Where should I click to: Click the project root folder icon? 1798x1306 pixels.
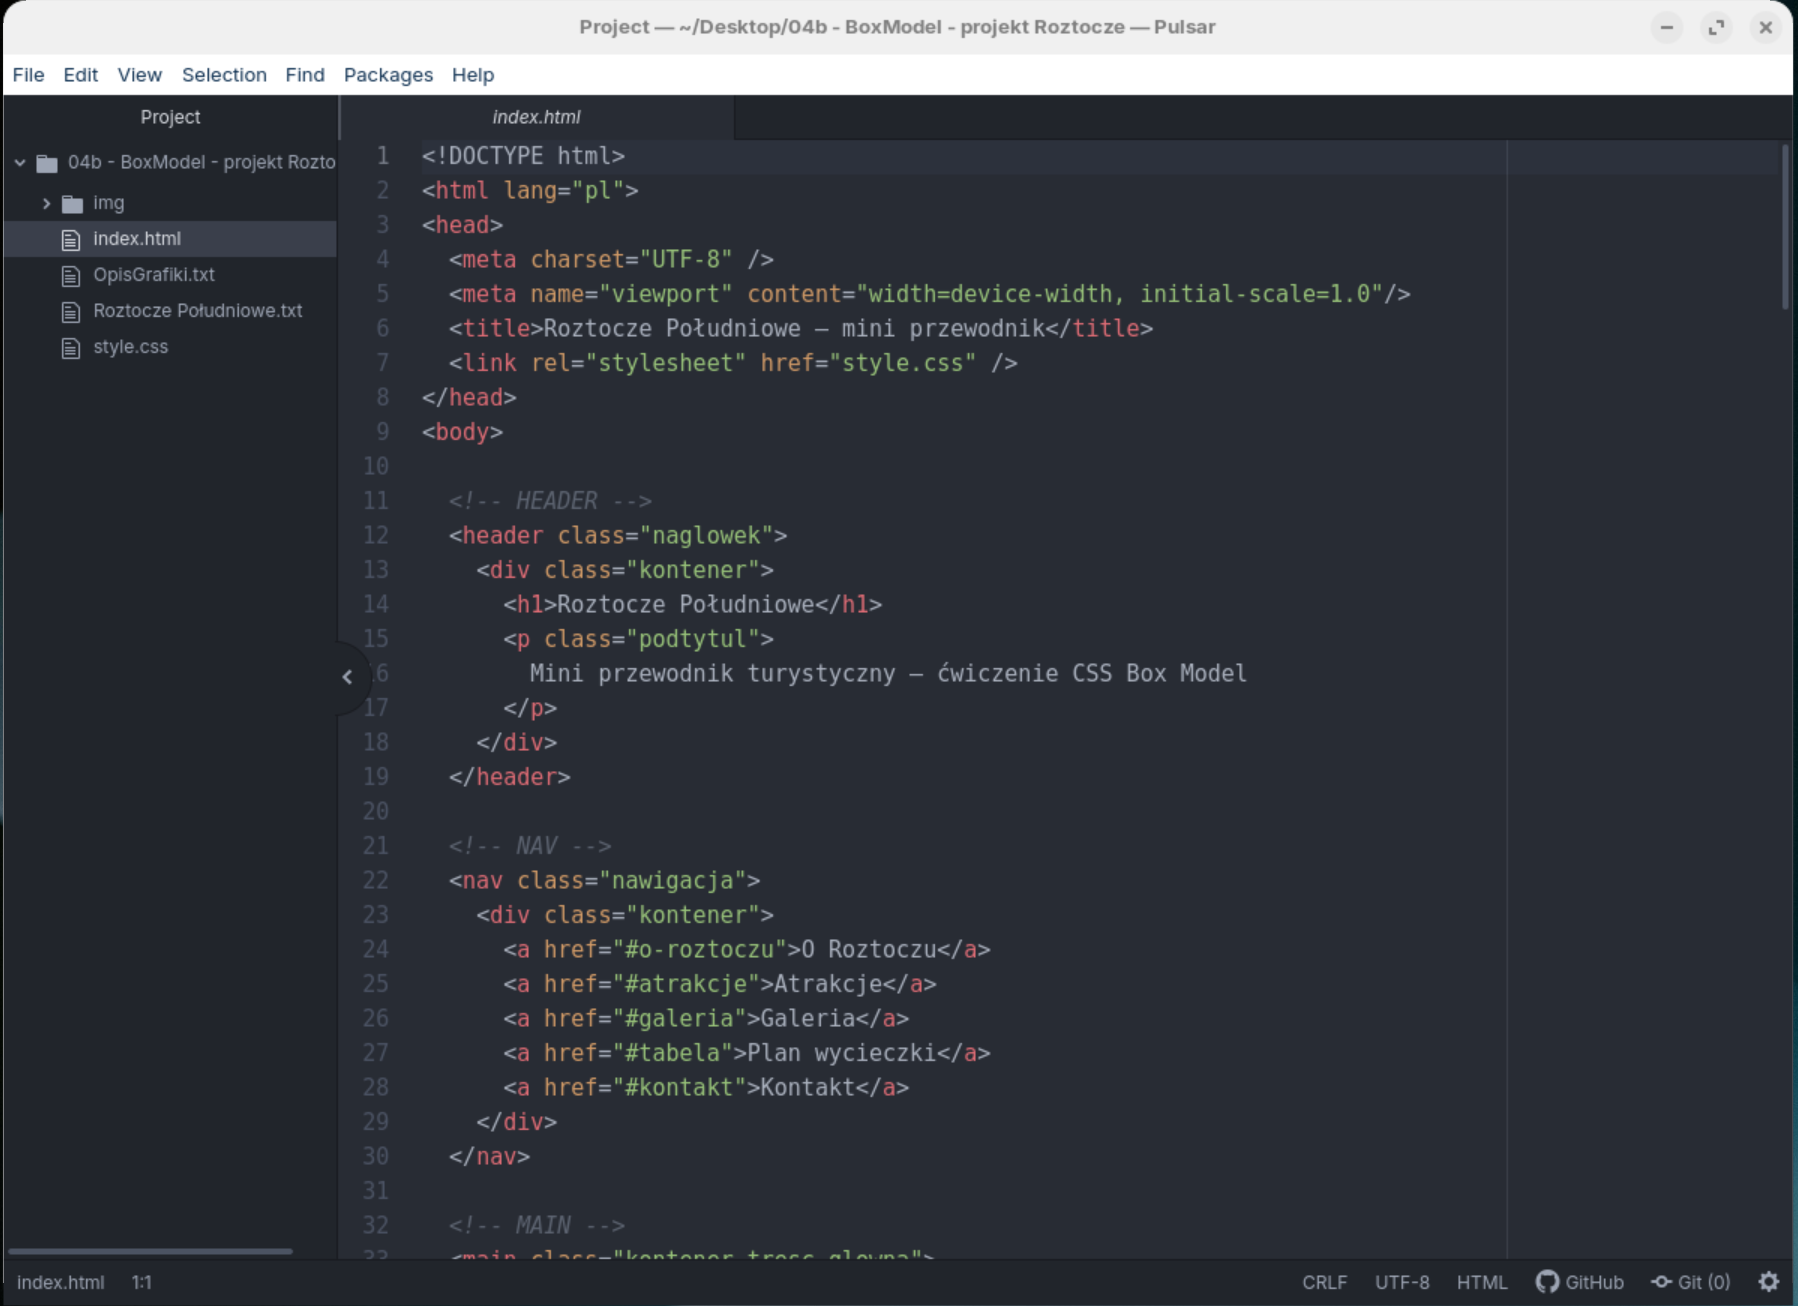pos(47,163)
